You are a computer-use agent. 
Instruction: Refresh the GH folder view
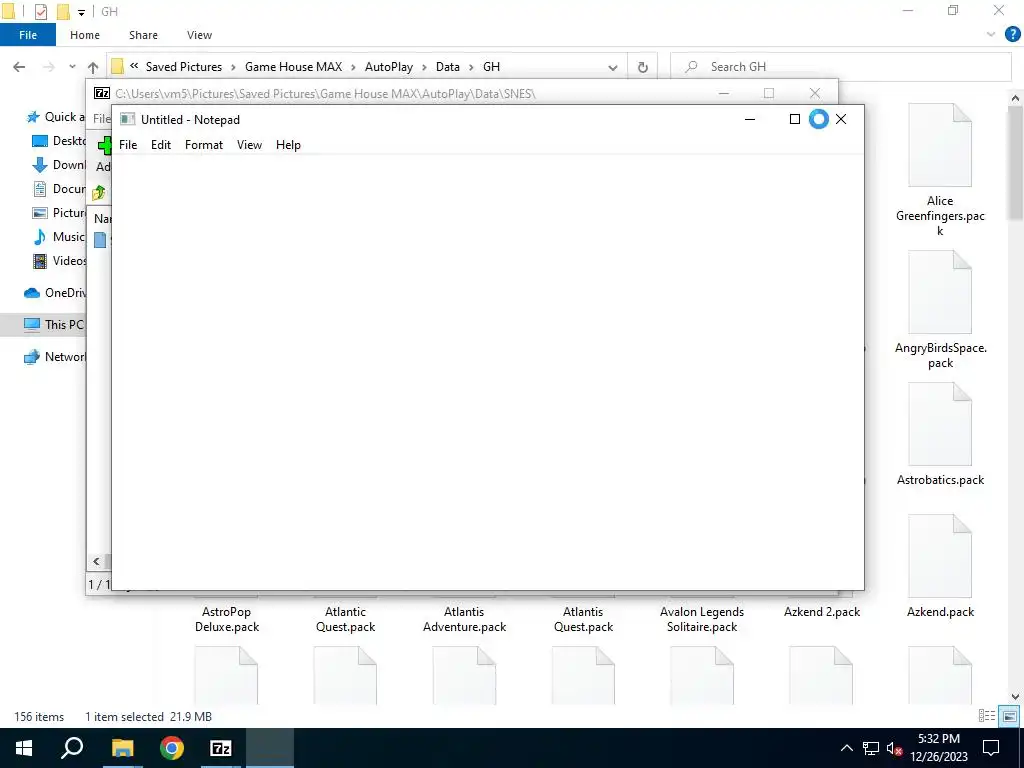[643, 67]
